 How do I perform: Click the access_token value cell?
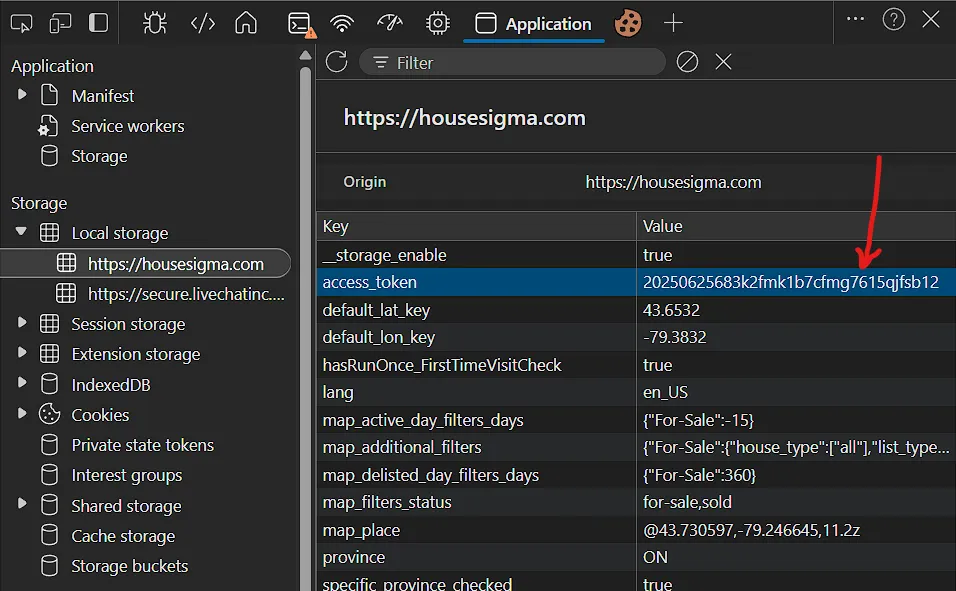click(796, 282)
